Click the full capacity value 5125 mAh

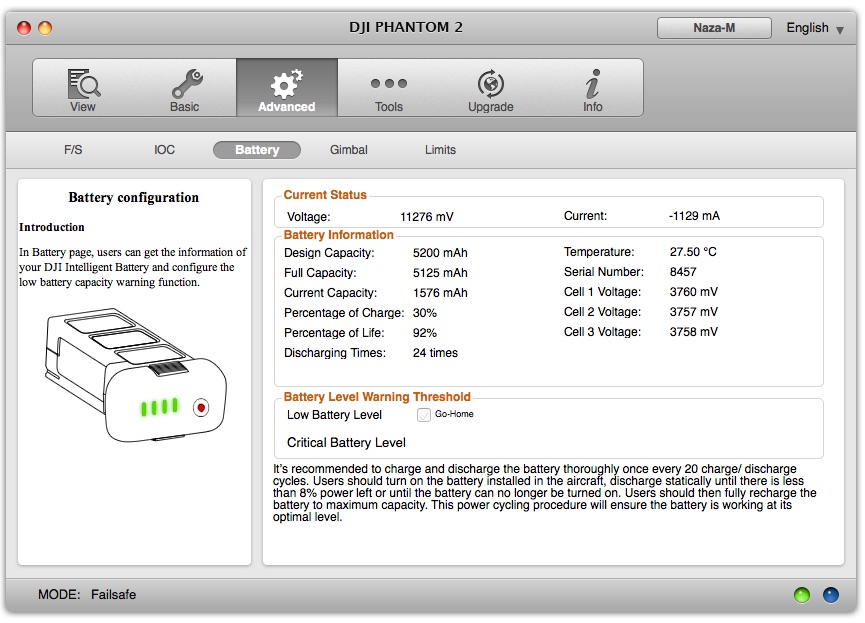pos(440,273)
